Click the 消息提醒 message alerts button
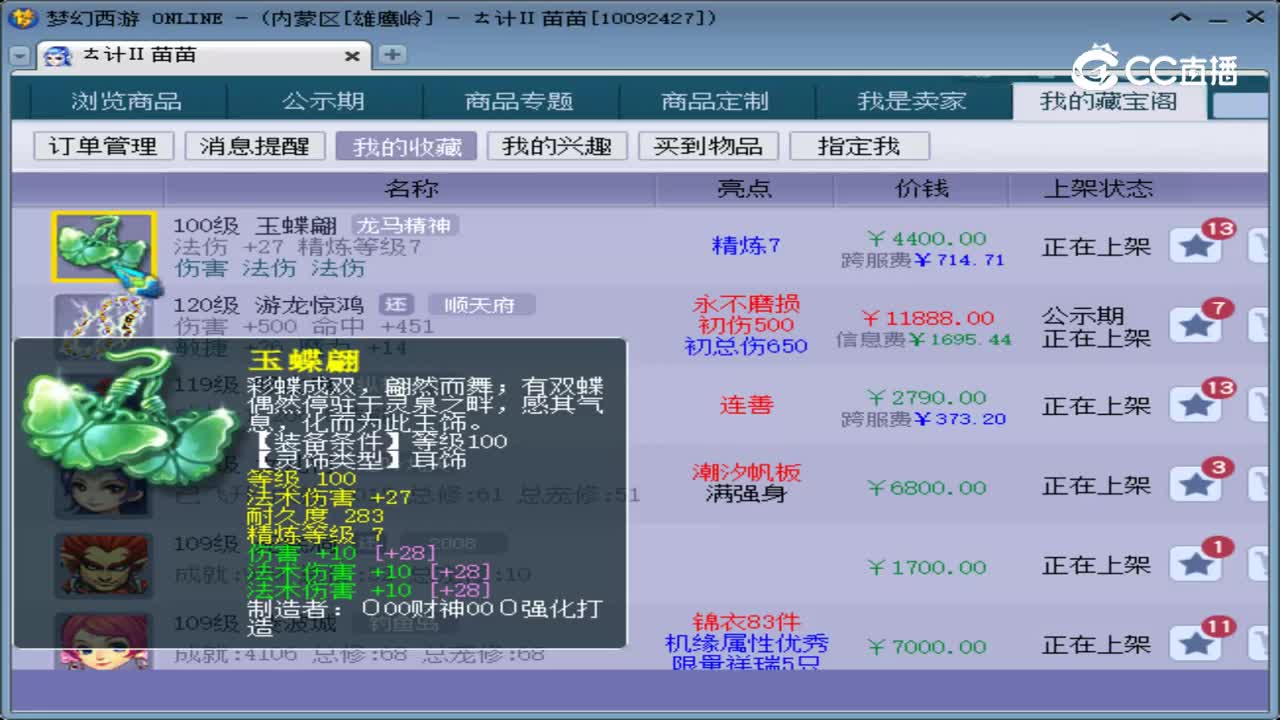 point(253,146)
